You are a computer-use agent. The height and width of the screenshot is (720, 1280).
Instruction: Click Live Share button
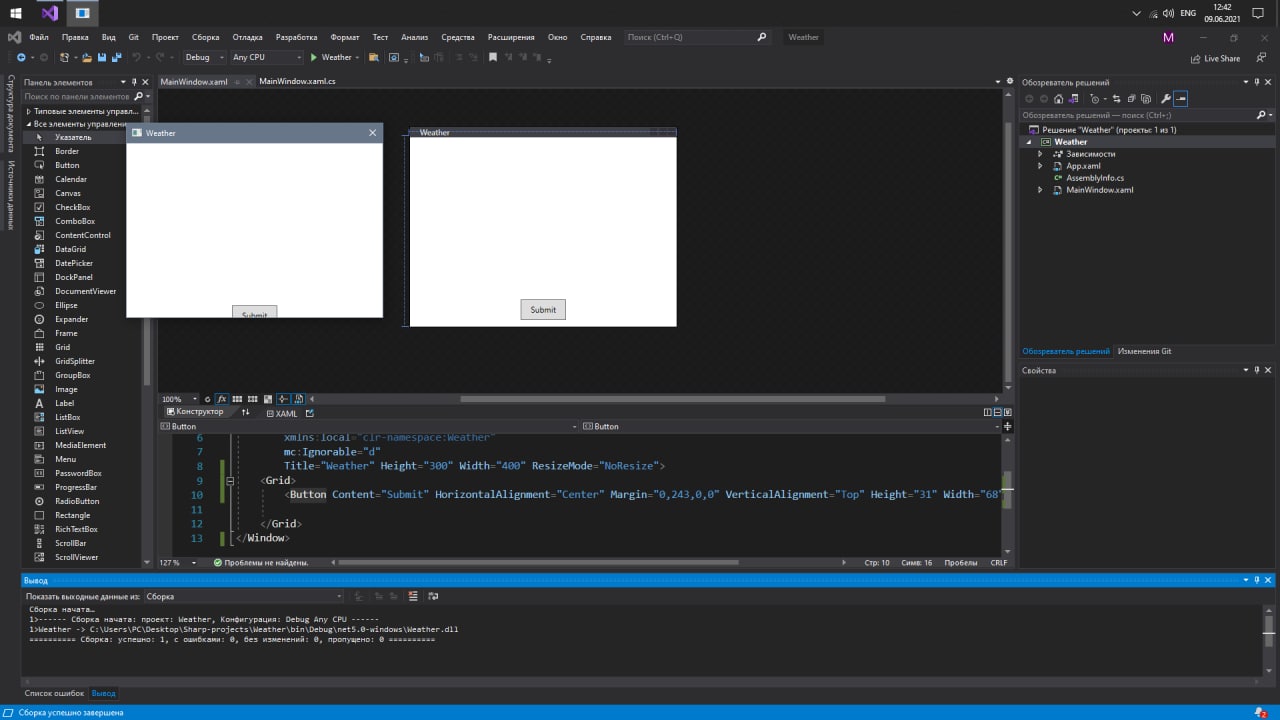[x=1215, y=58]
